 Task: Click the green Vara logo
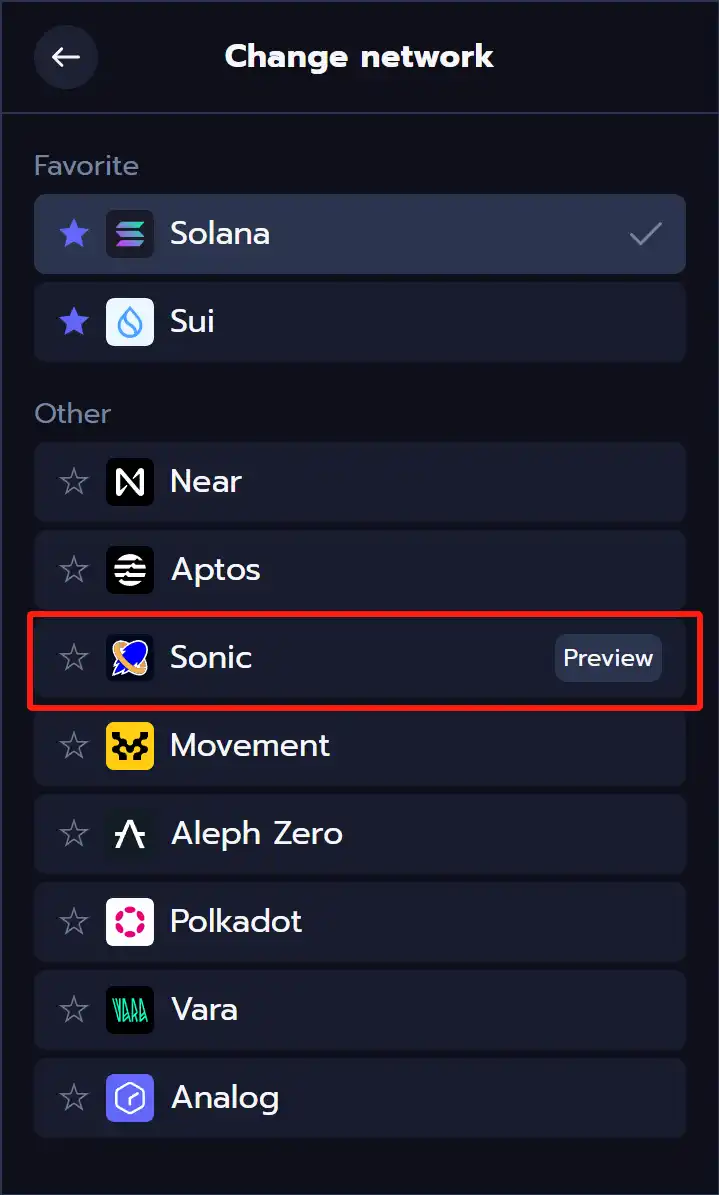130,1010
